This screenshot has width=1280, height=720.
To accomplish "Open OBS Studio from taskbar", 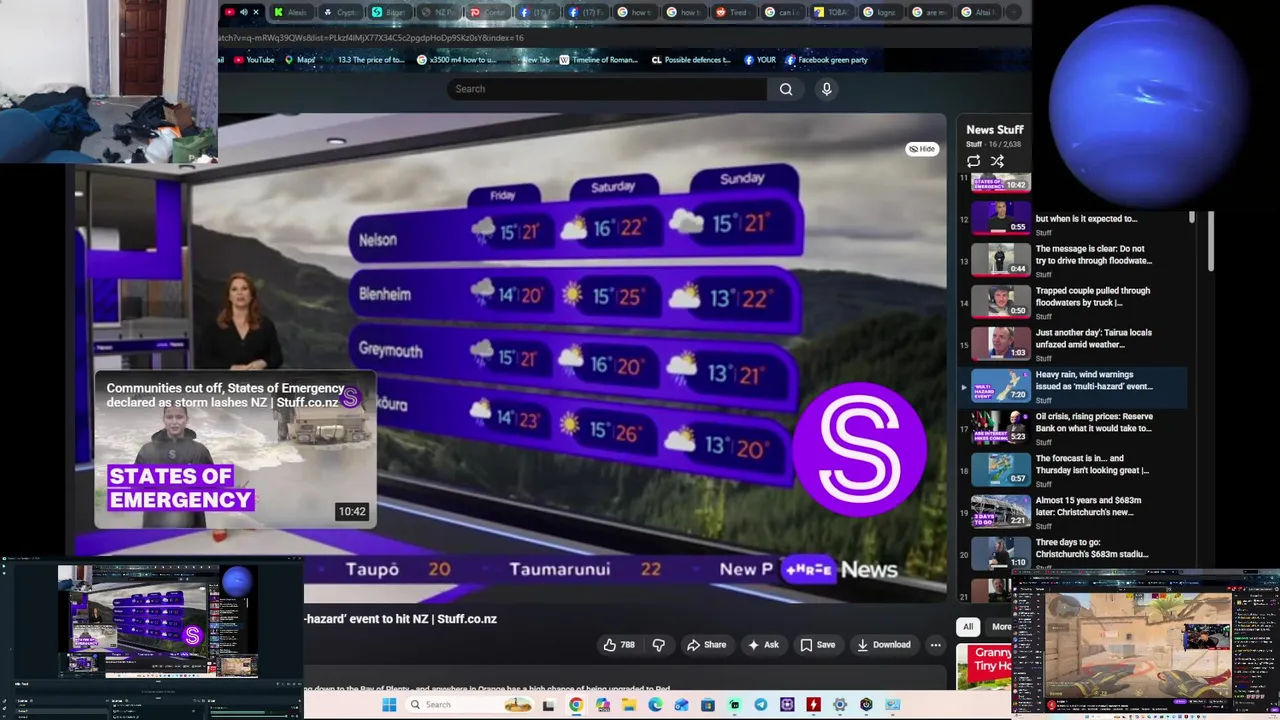I will coord(866,705).
